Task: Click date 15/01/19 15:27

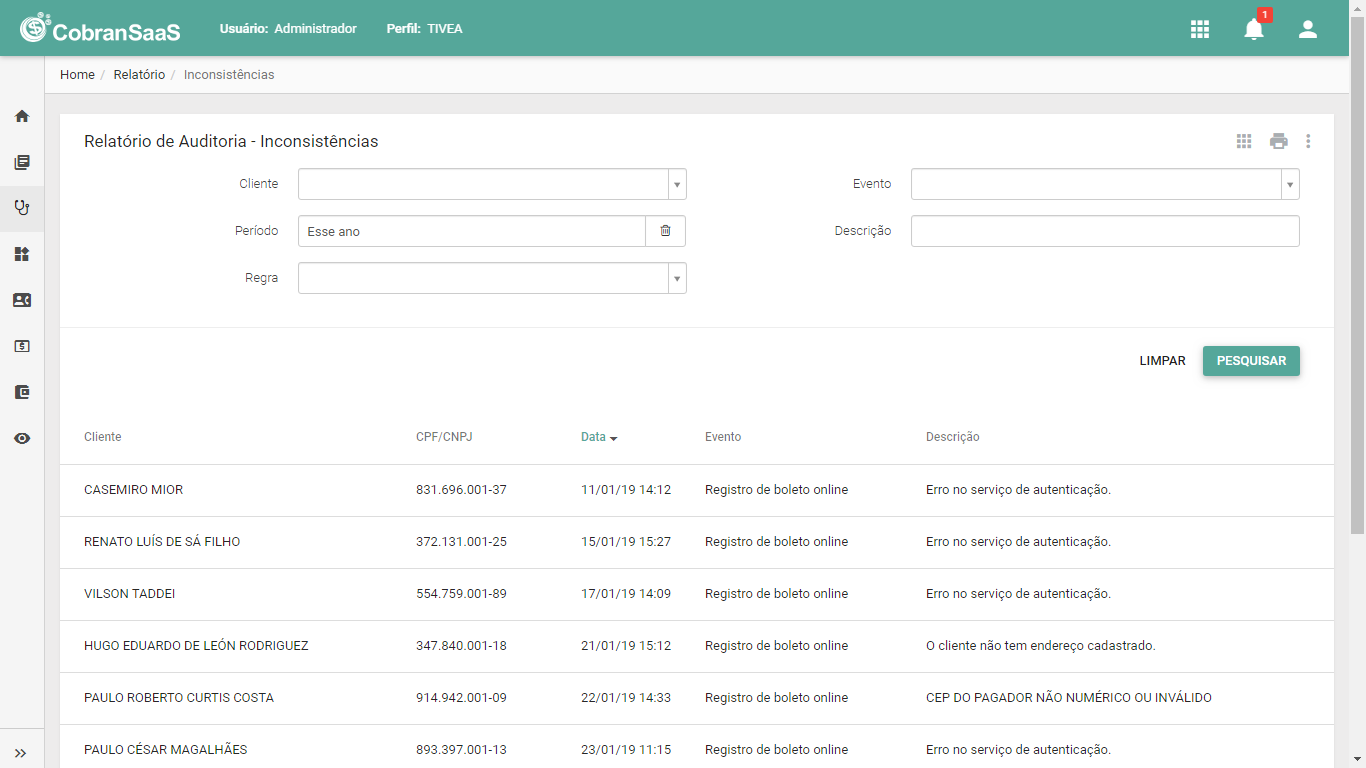Action: pyautogui.click(x=626, y=542)
